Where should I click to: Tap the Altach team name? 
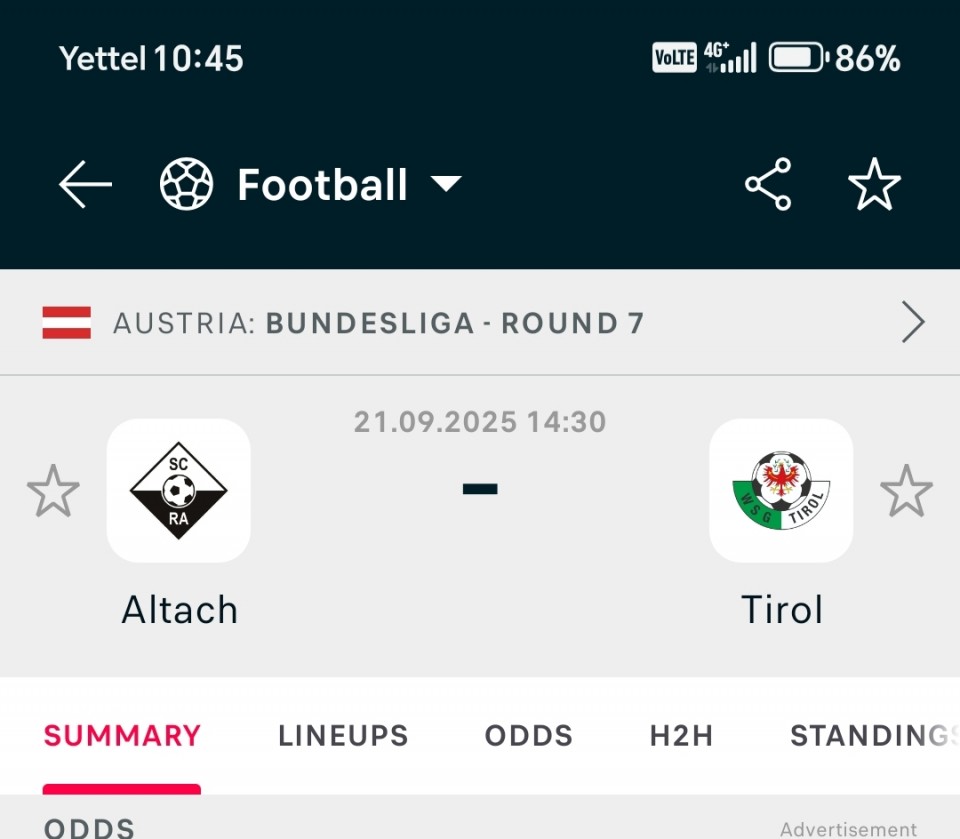tap(180, 609)
